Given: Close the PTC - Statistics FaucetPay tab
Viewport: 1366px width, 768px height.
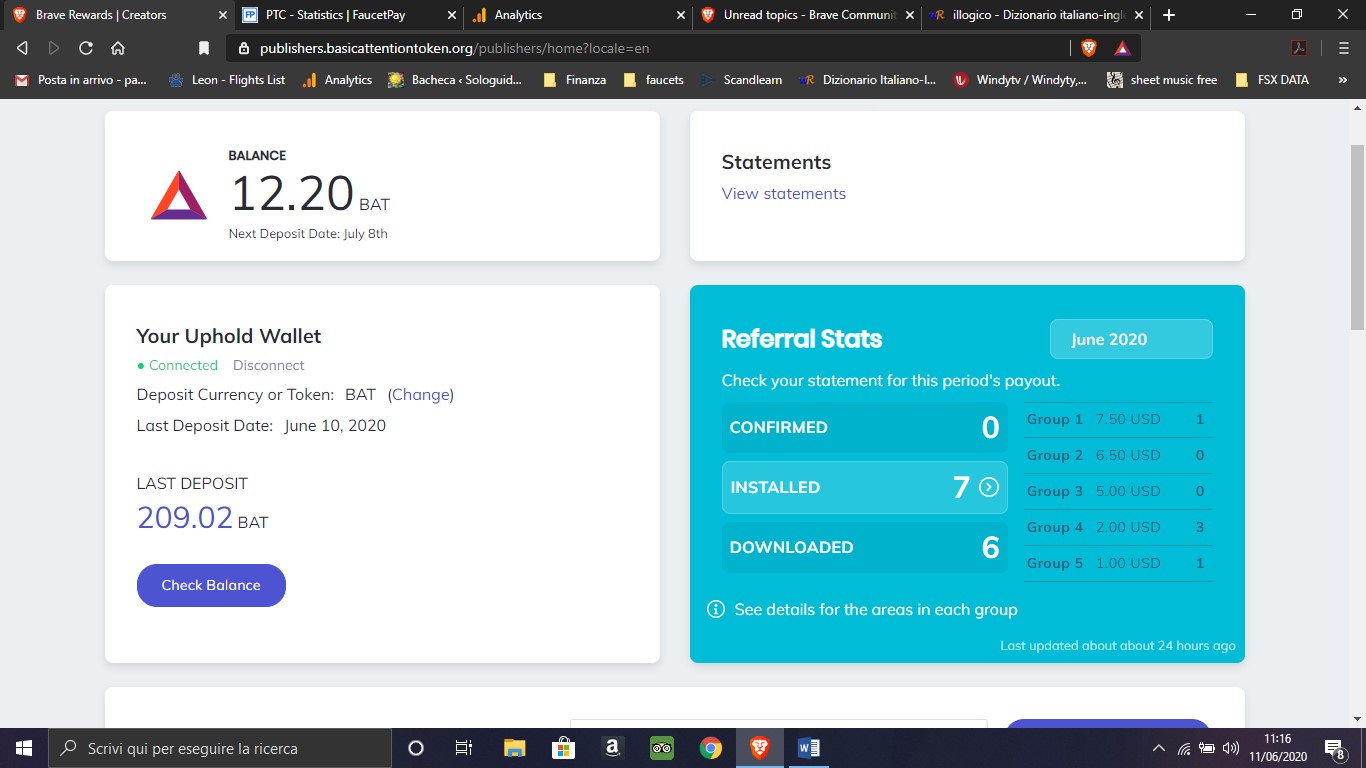Looking at the screenshot, I should click(x=452, y=15).
